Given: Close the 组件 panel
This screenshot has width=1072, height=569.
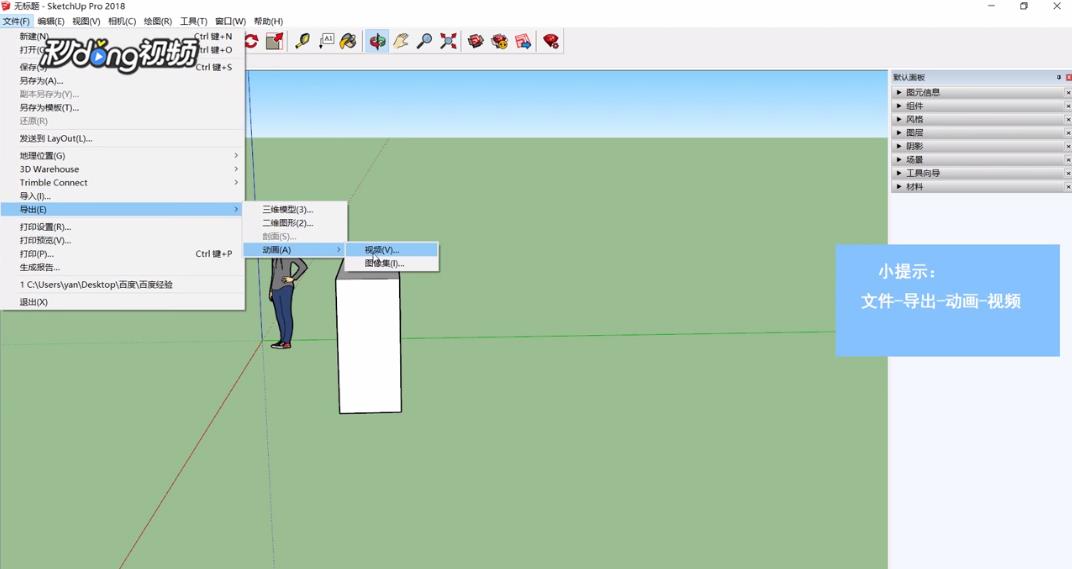Looking at the screenshot, I should coord(1068,106).
